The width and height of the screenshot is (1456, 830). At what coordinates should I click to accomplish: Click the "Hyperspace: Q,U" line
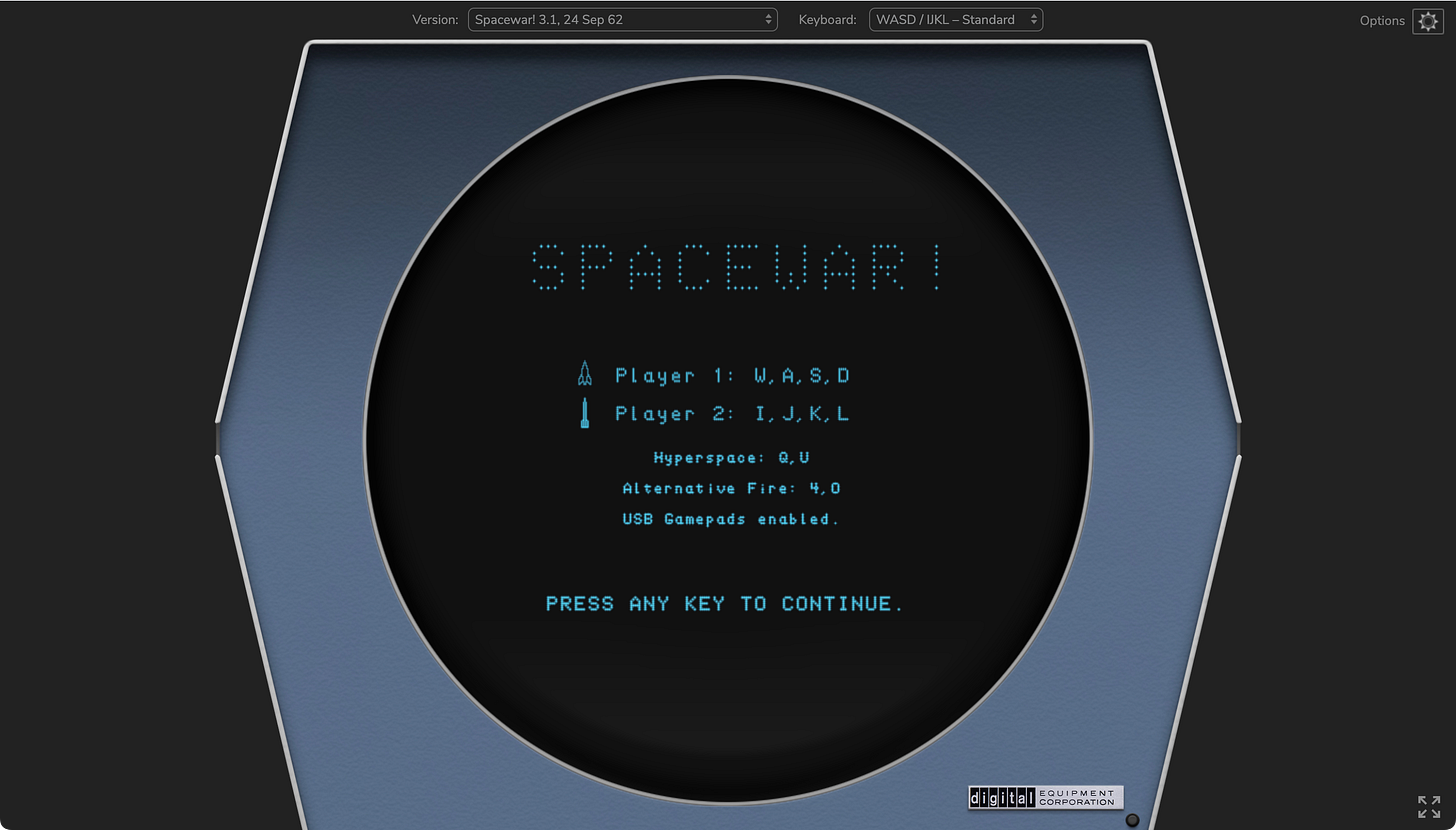(731, 457)
